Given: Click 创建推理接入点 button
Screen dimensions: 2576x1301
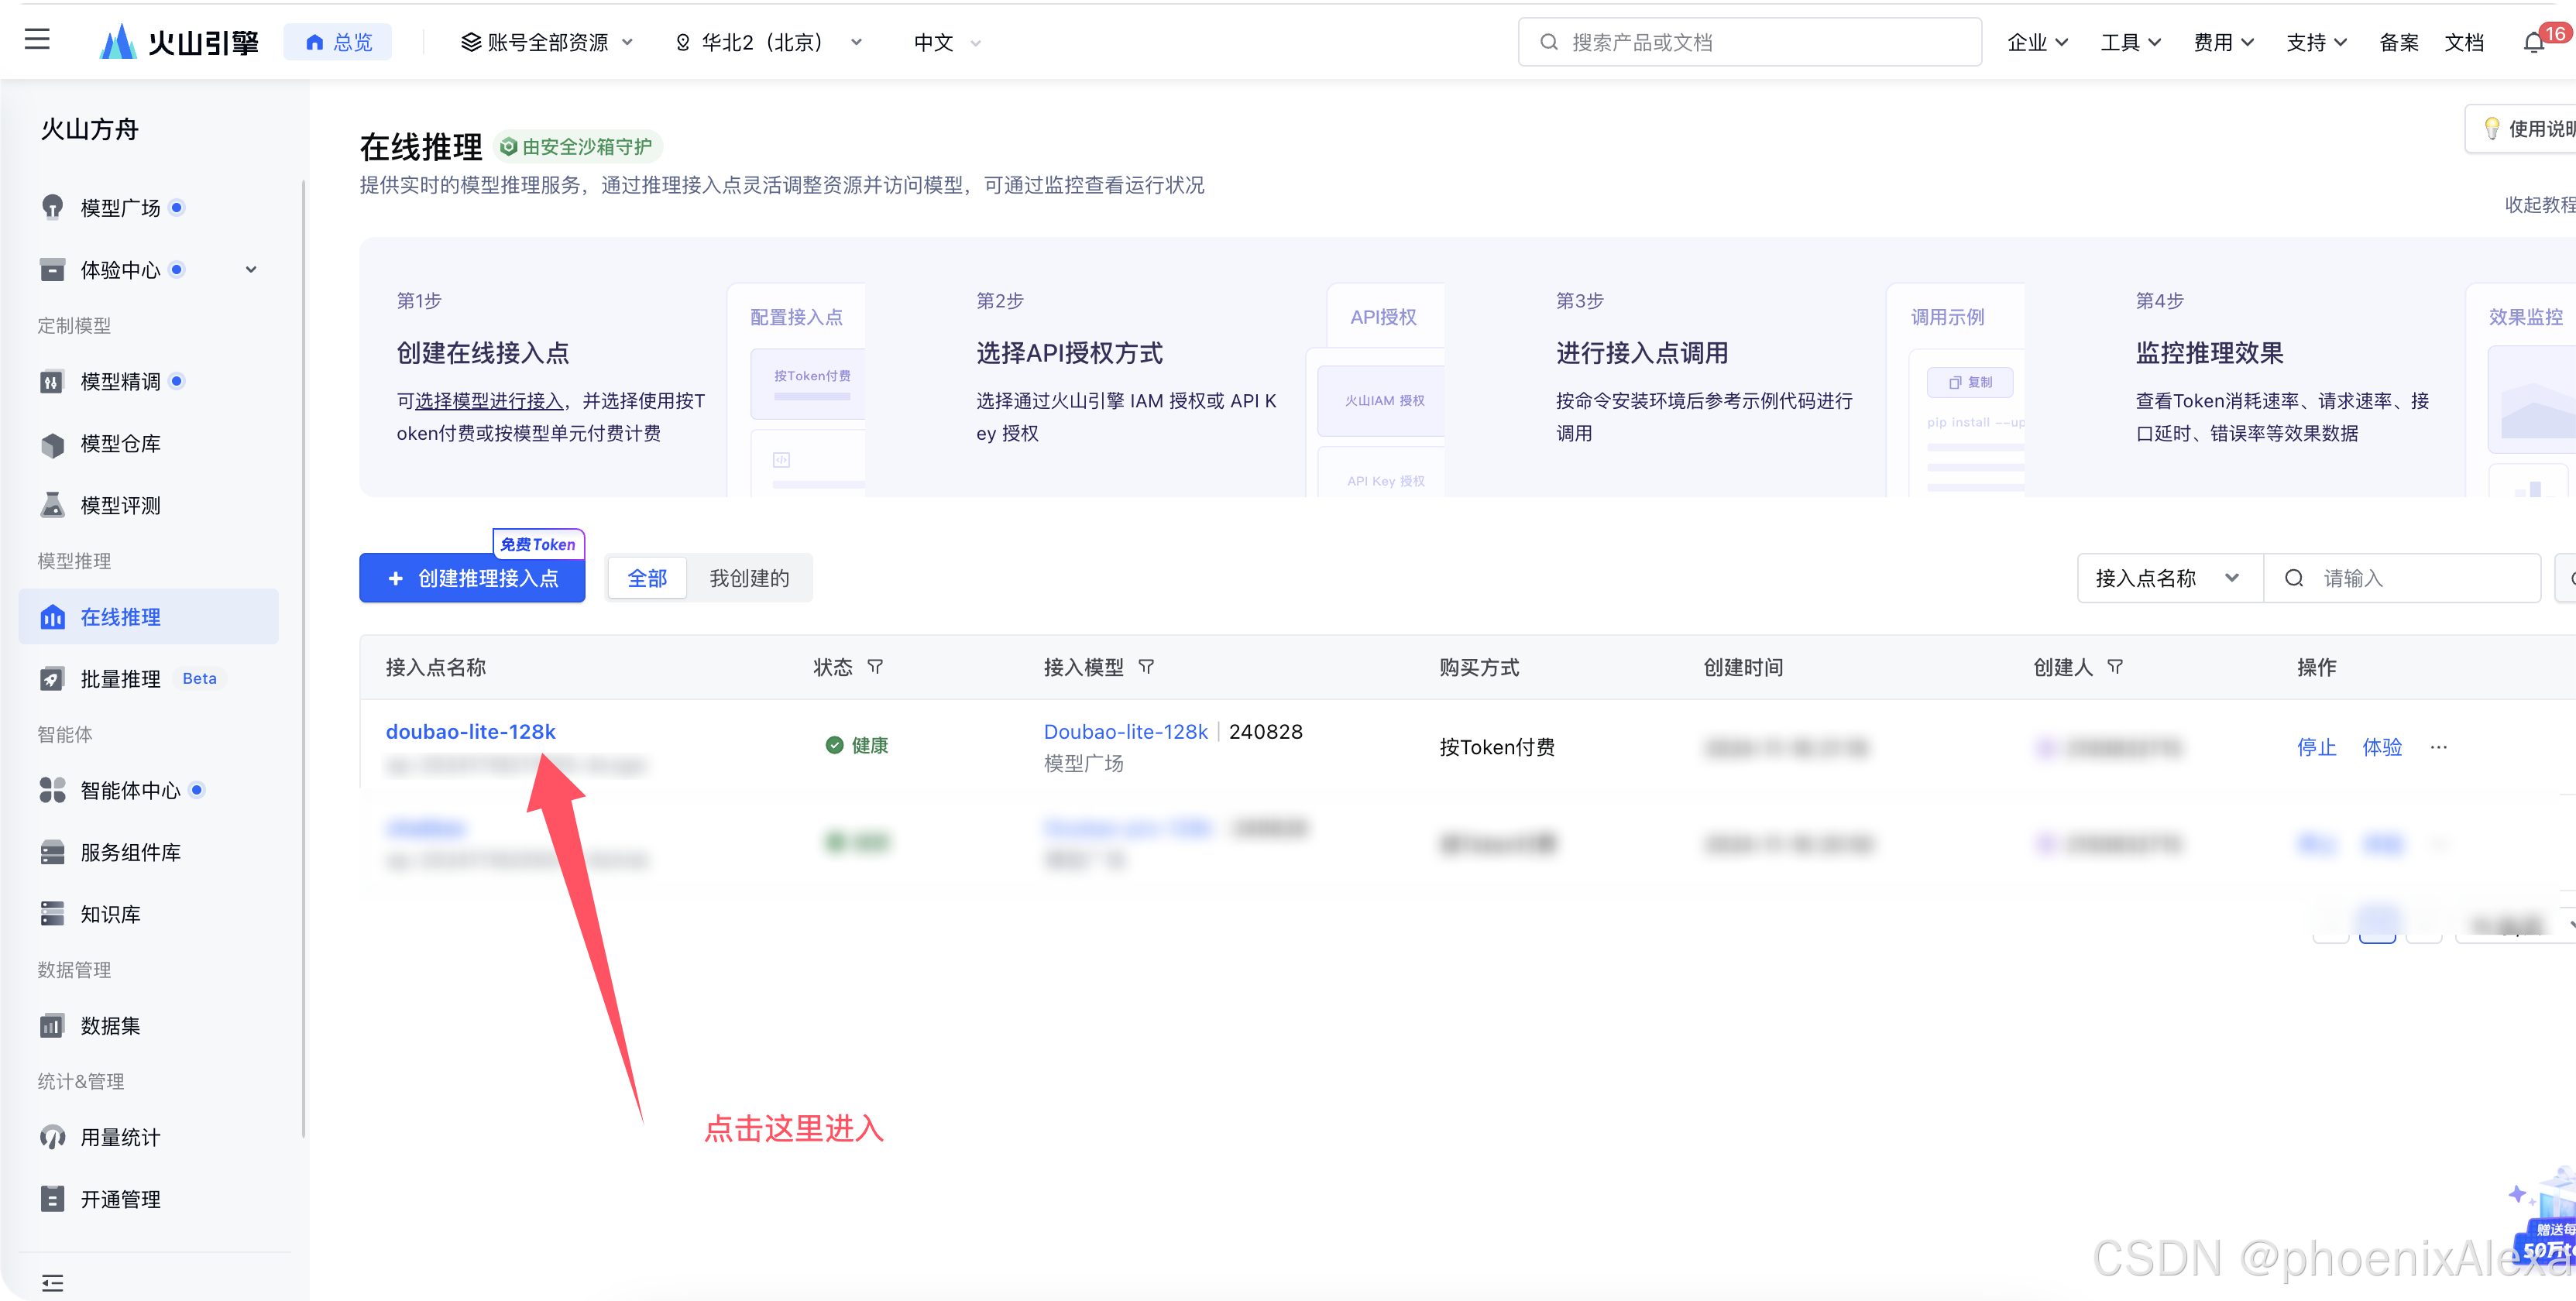Looking at the screenshot, I should pos(472,578).
